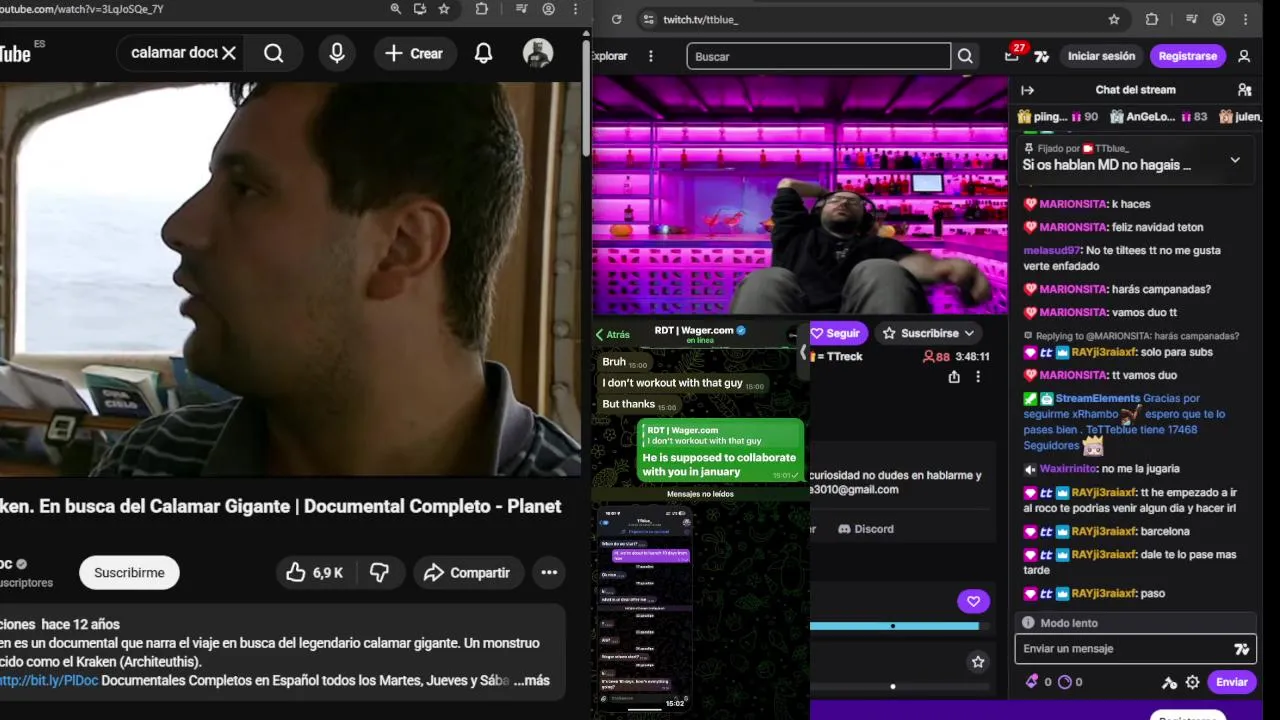This screenshot has width=1280, height=720.
Task: Expand the video description with ...más
Action: [531, 680]
